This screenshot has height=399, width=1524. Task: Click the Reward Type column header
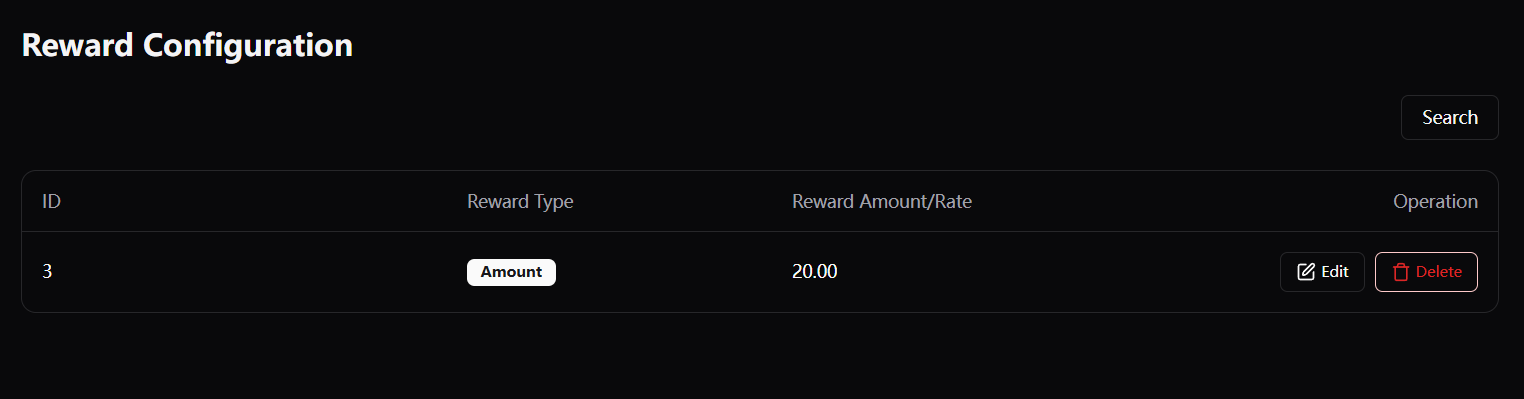coord(520,201)
